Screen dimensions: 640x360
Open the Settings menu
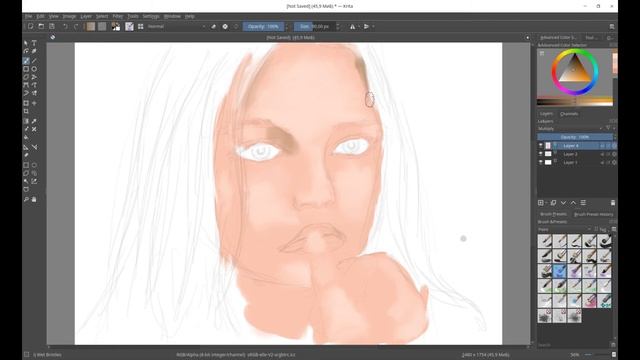pos(151,16)
